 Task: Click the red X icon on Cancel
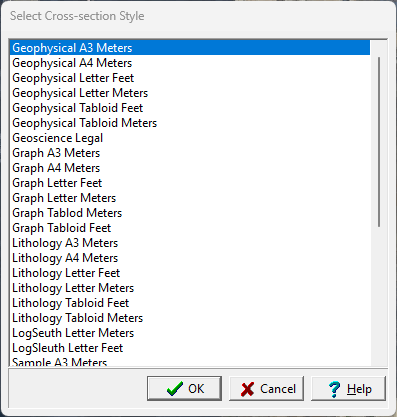click(x=247, y=389)
